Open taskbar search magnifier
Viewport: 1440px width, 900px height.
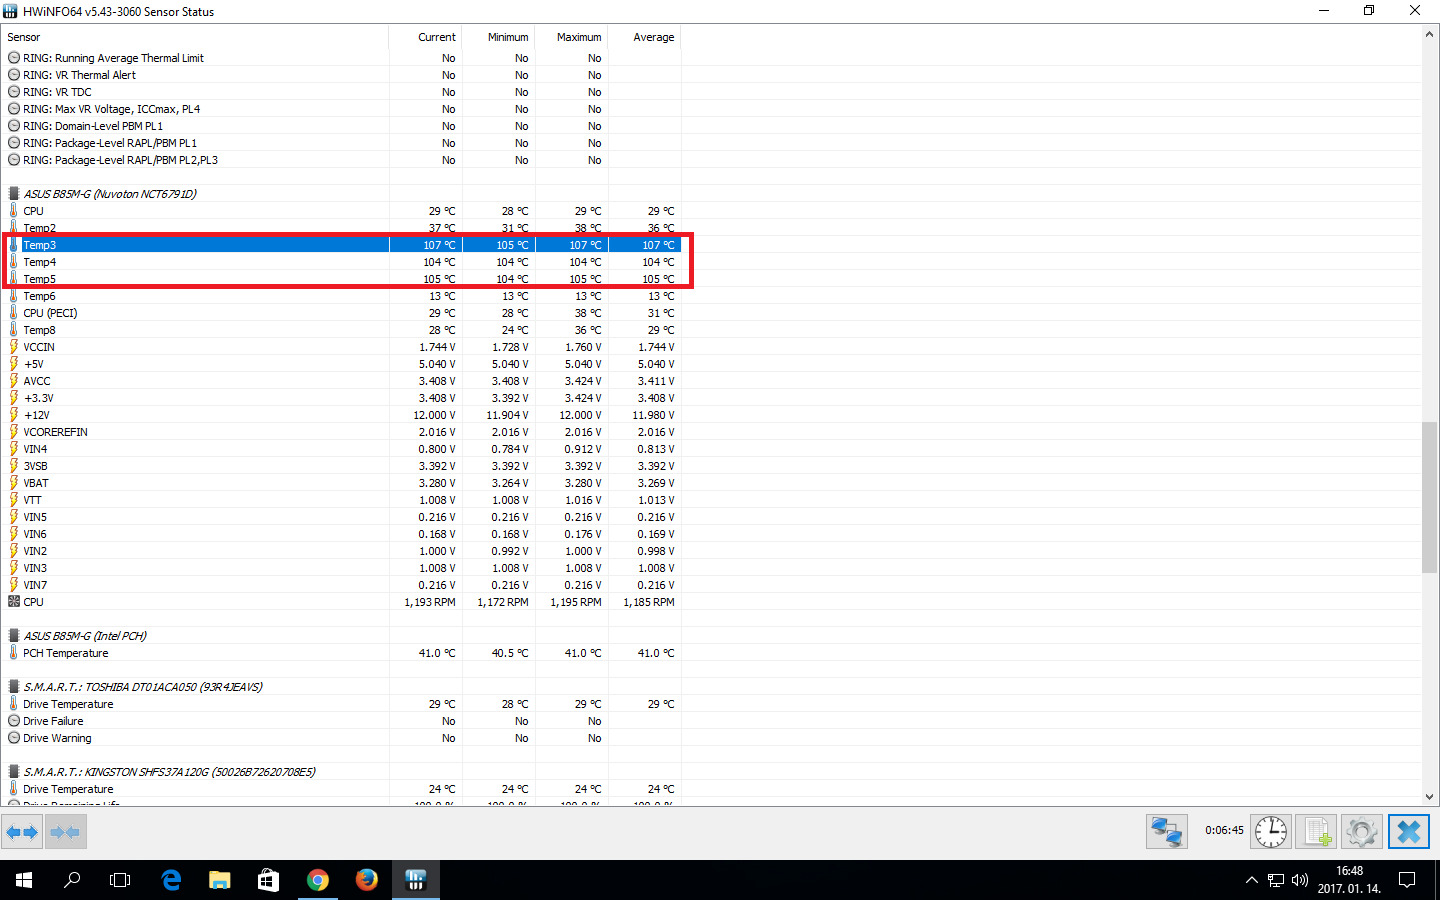click(72, 880)
